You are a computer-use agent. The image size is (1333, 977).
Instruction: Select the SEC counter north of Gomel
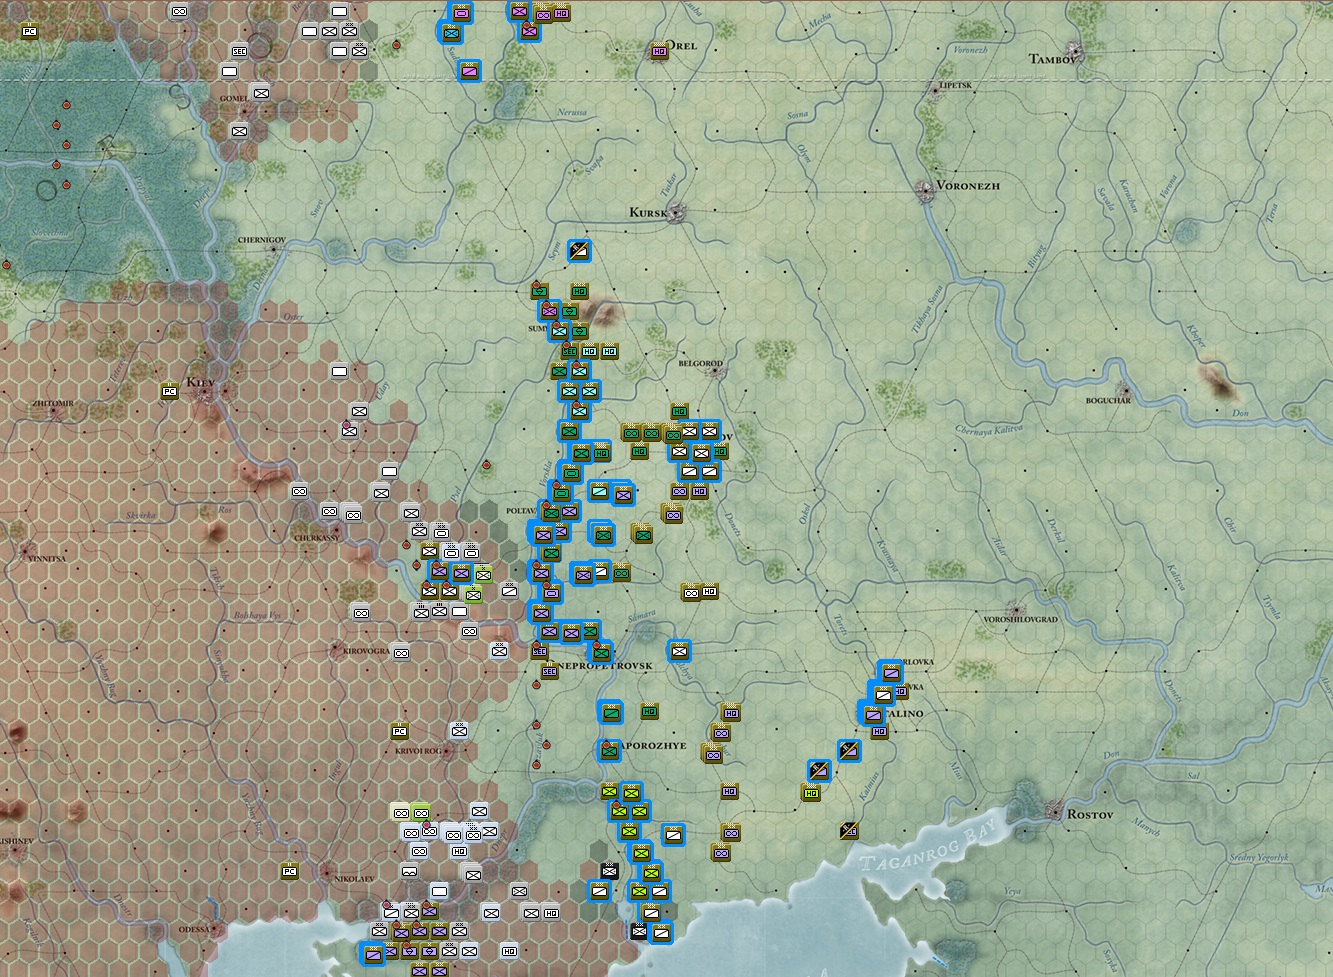coord(239,51)
